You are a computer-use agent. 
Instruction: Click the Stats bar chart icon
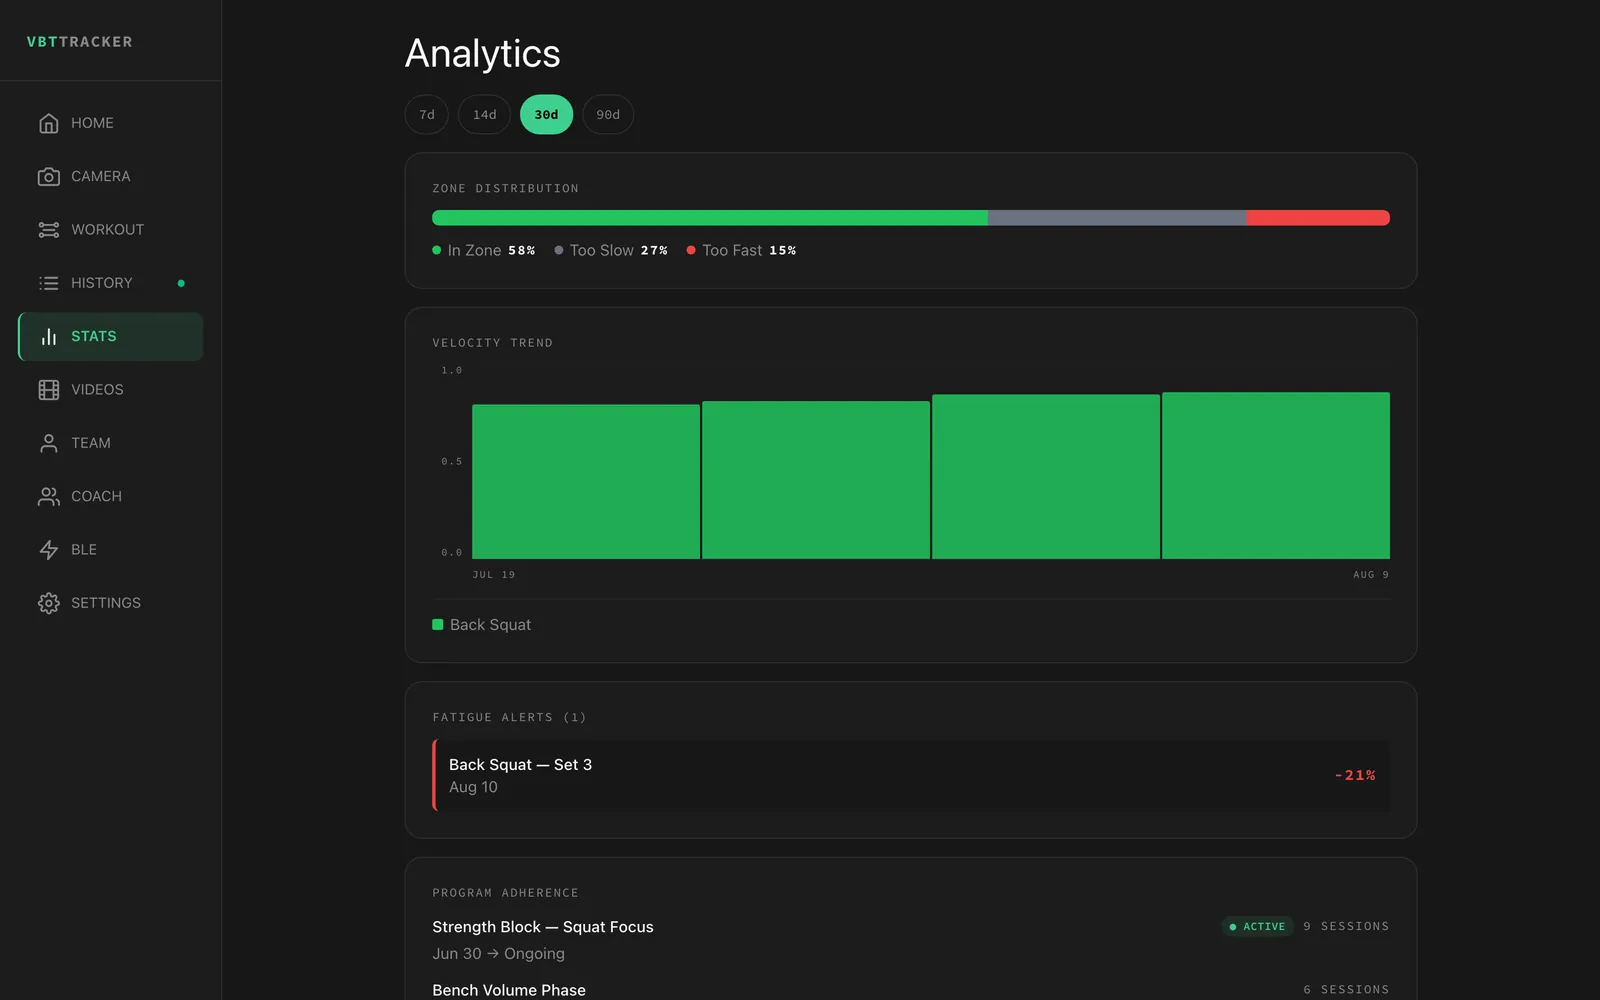click(48, 336)
